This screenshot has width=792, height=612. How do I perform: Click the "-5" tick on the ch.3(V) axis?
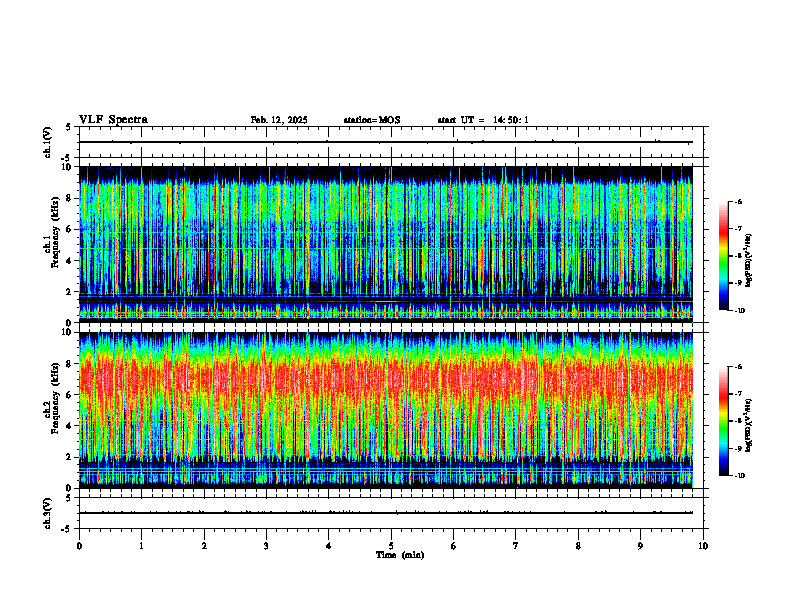click(x=67, y=529)
